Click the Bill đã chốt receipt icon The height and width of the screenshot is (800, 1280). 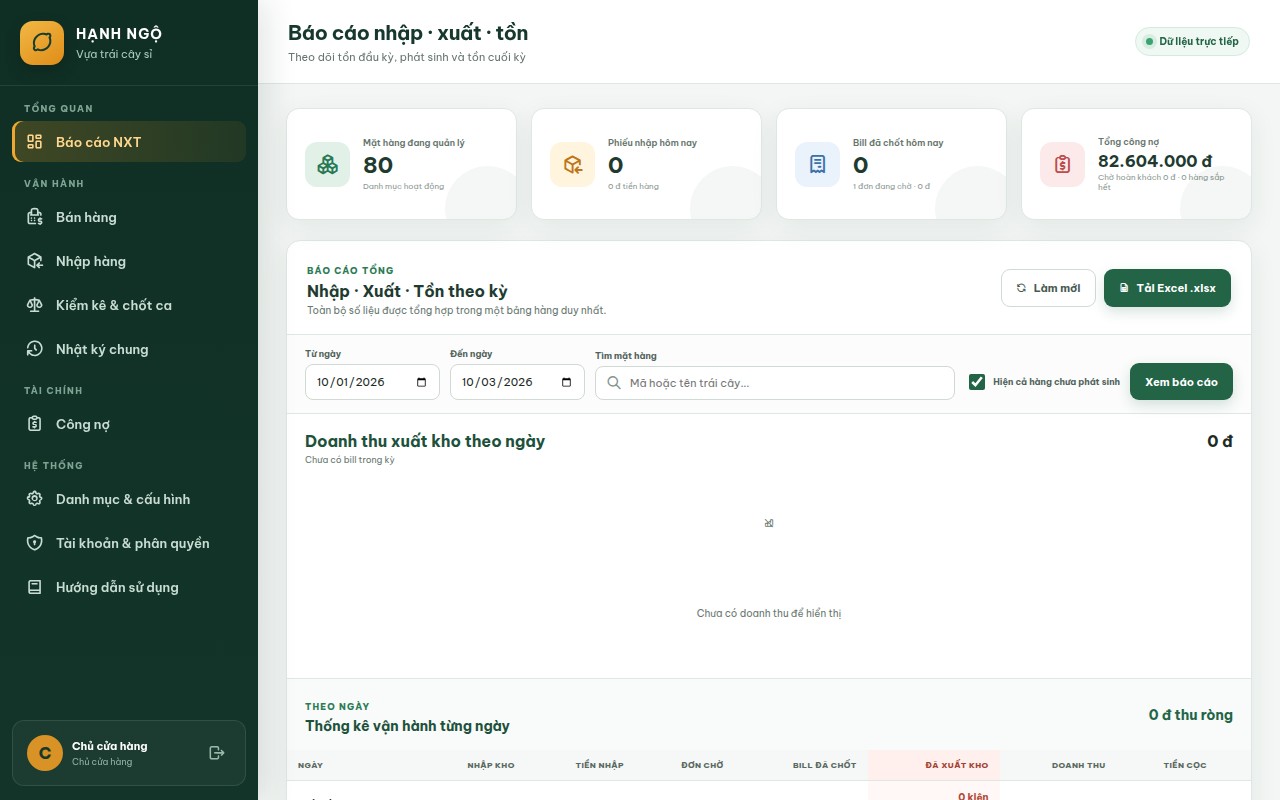click(x=817, y=164)
